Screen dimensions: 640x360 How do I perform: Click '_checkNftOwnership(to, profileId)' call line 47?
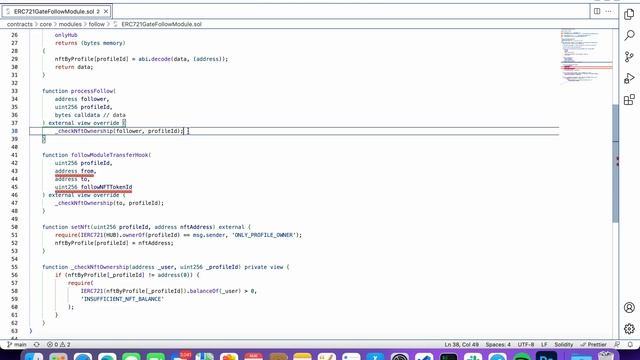[x=109, y=203]
